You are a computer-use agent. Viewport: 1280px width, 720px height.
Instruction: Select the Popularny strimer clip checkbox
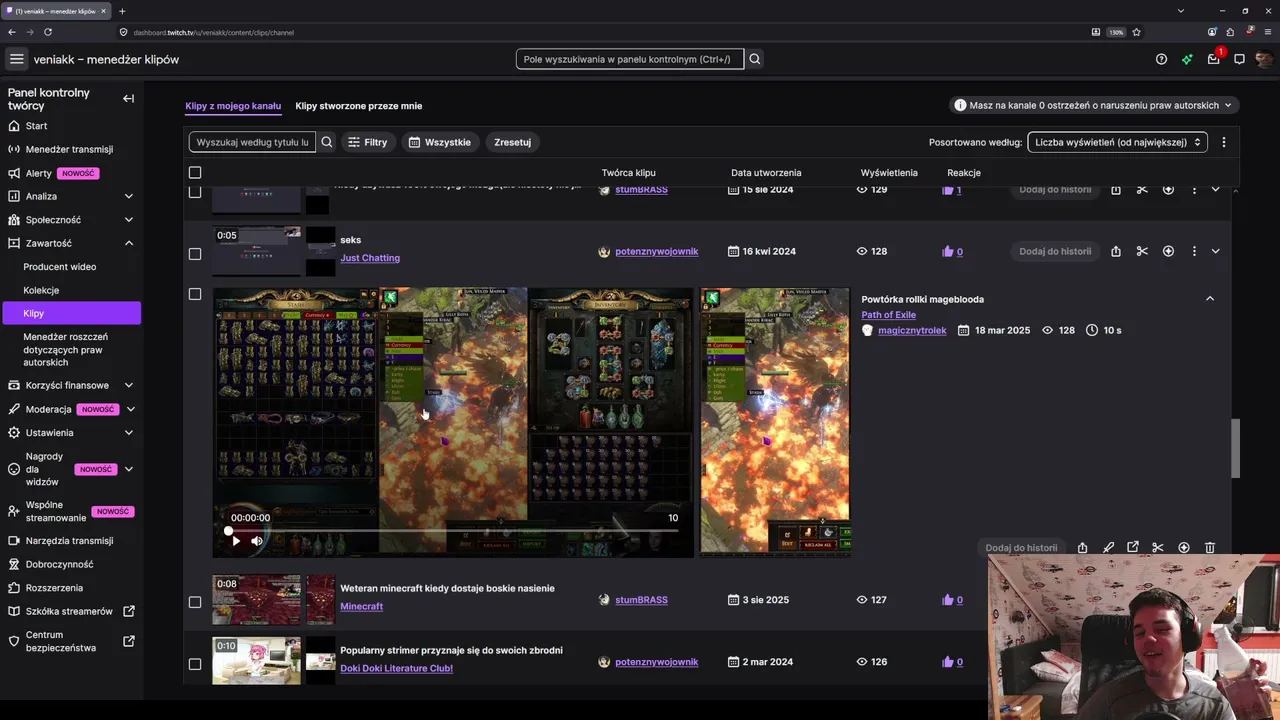(x=195, y=664)
